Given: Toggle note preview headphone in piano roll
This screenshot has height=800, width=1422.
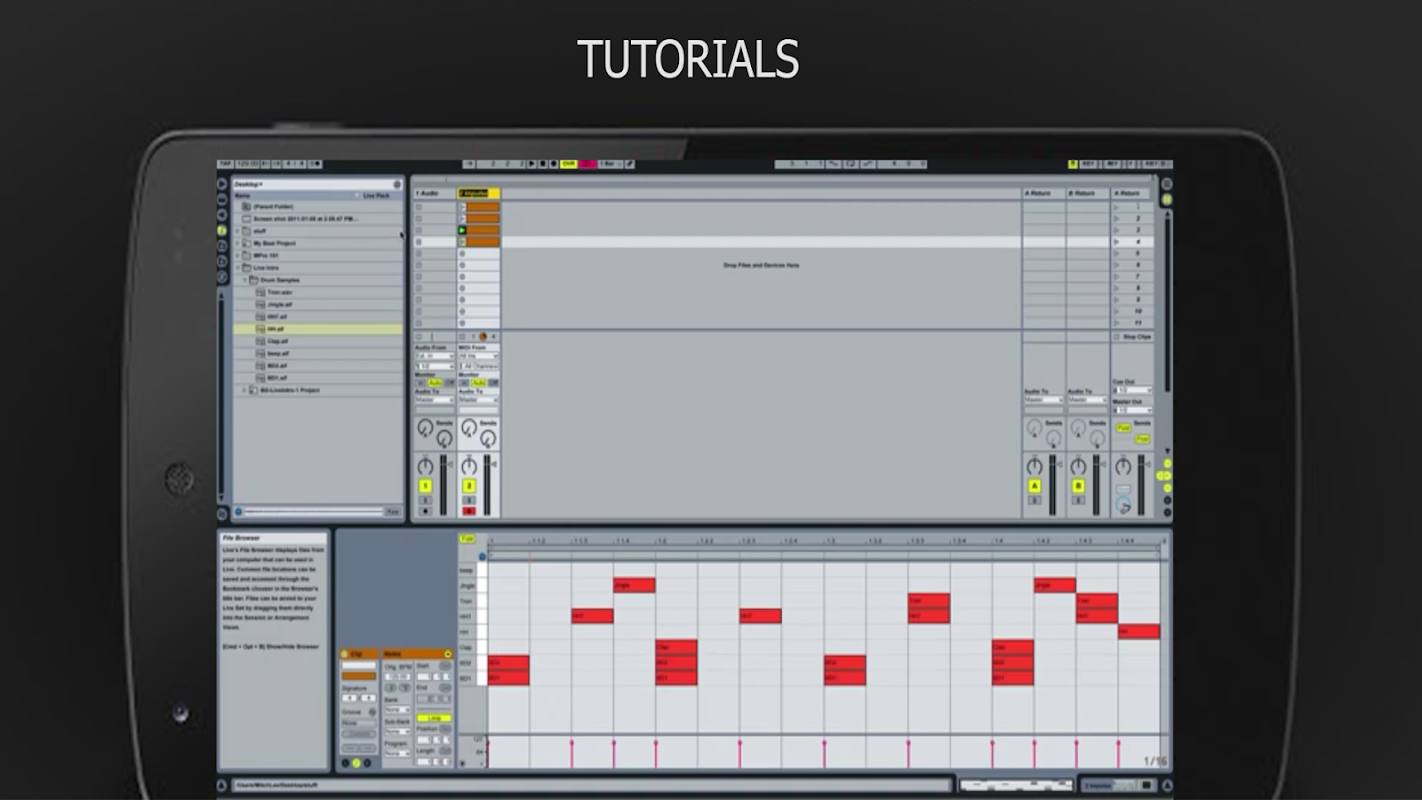Looking at the screenshot, I should pos(482,557).
